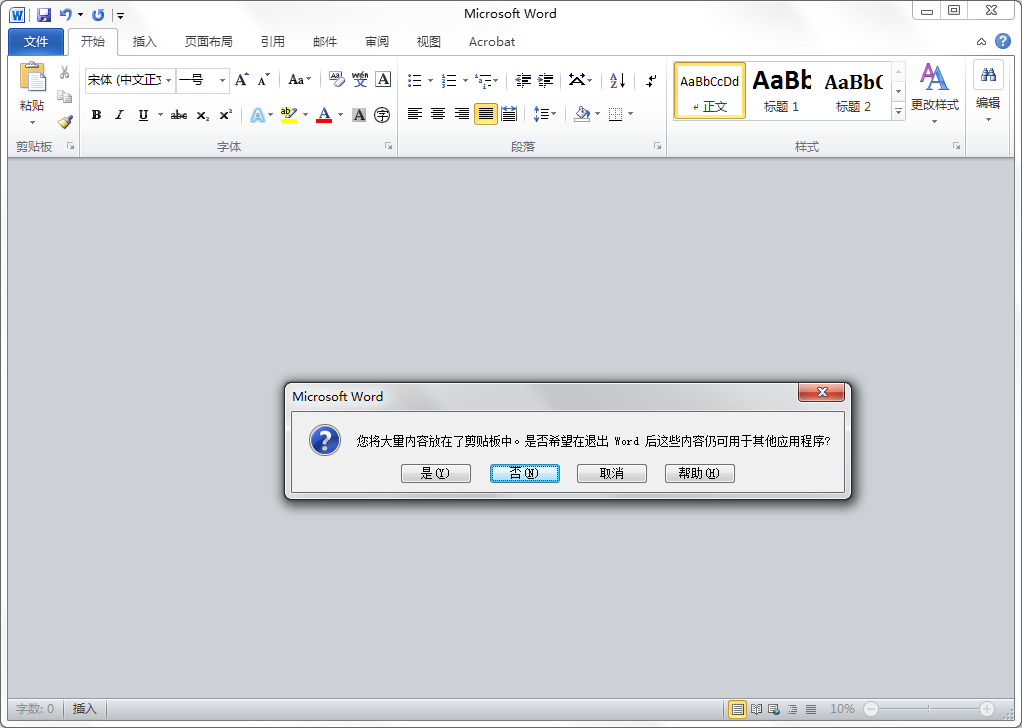1022x728 pixels.
Task: Apply the 标题 2 style
Action: [x=853, y=91]
